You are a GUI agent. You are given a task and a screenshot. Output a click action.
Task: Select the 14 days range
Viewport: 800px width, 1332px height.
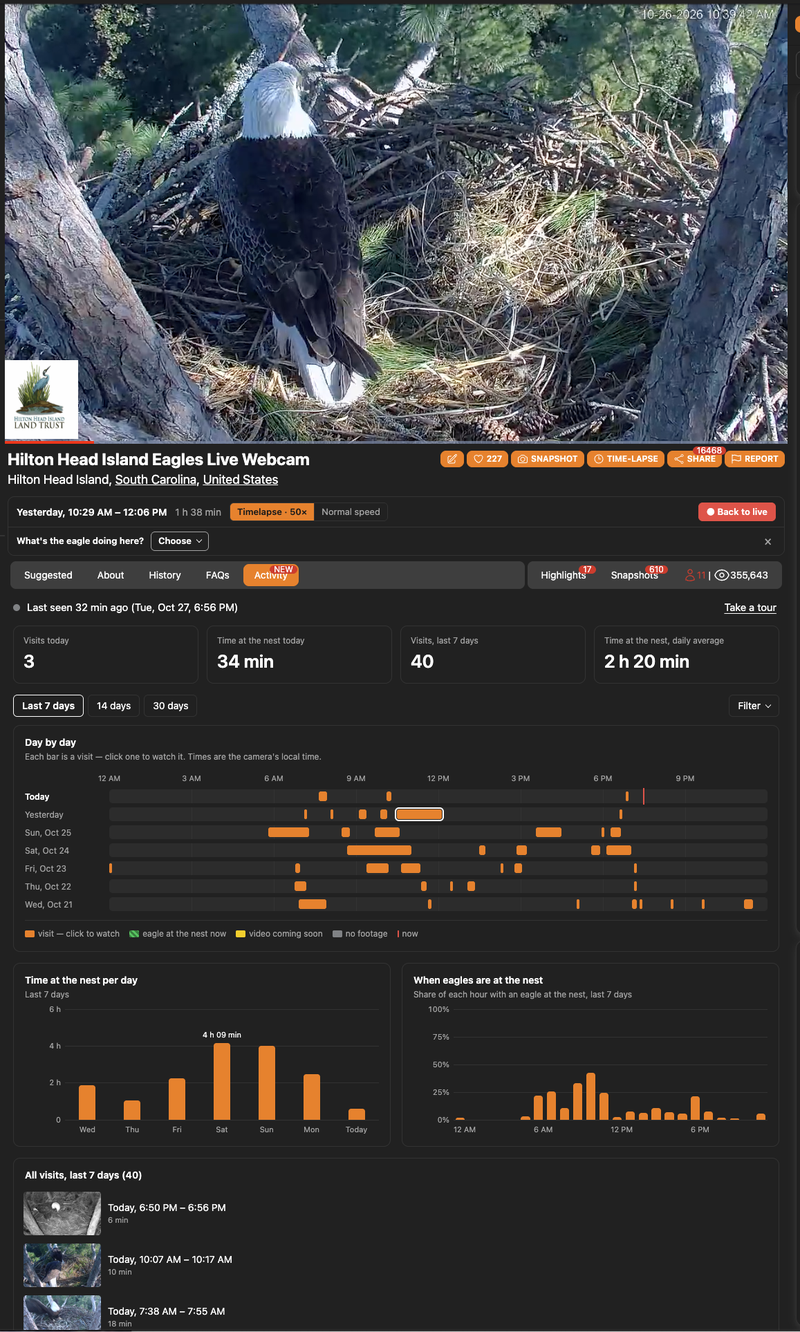(x=113, y=706)
